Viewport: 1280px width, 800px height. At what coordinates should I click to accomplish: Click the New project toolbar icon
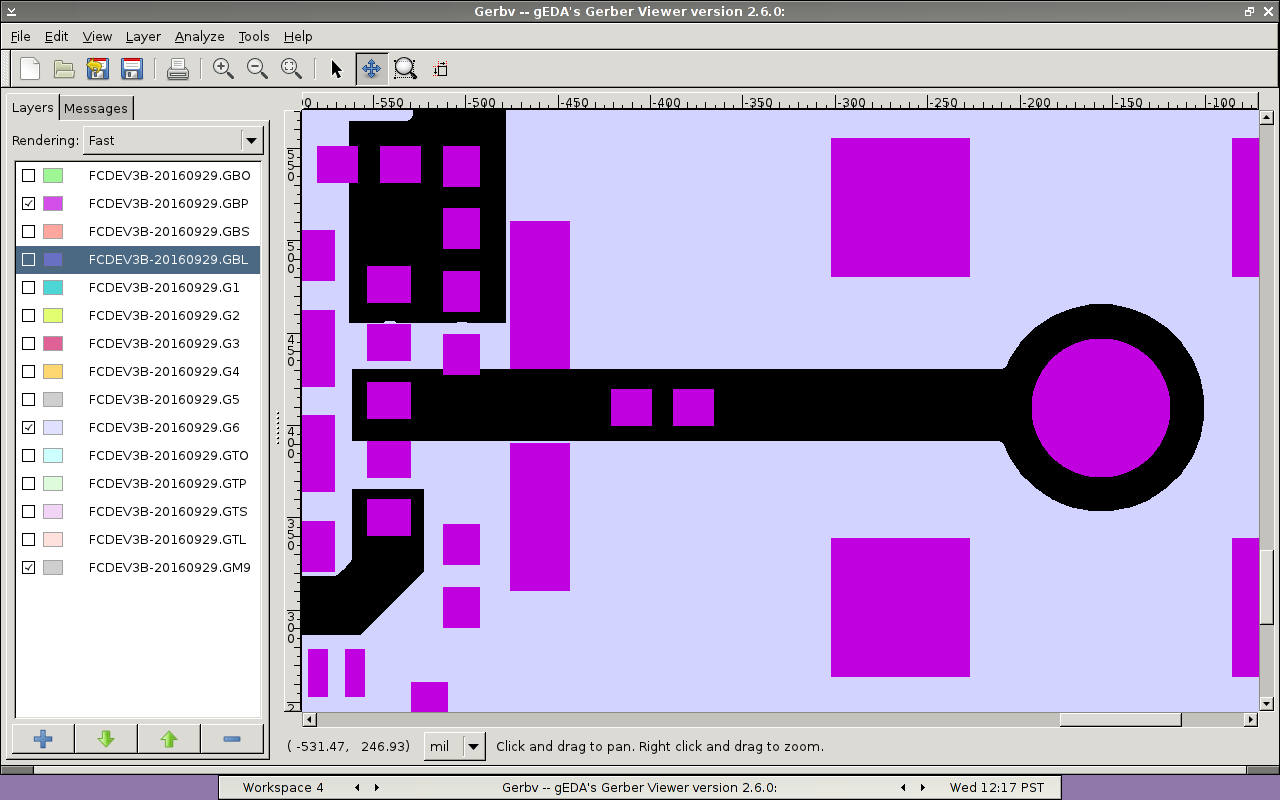pos(30,69)
